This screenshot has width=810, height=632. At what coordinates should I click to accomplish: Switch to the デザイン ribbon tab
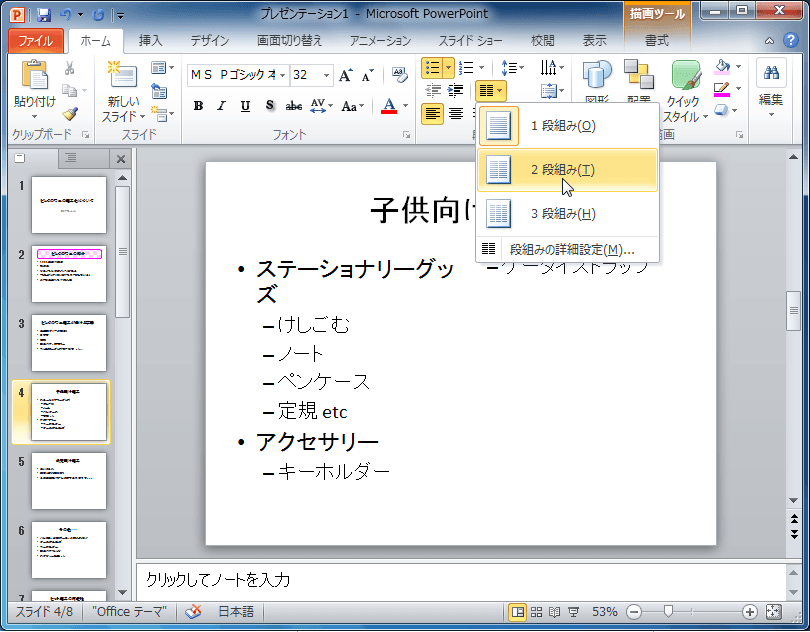(x=209, y=41)
